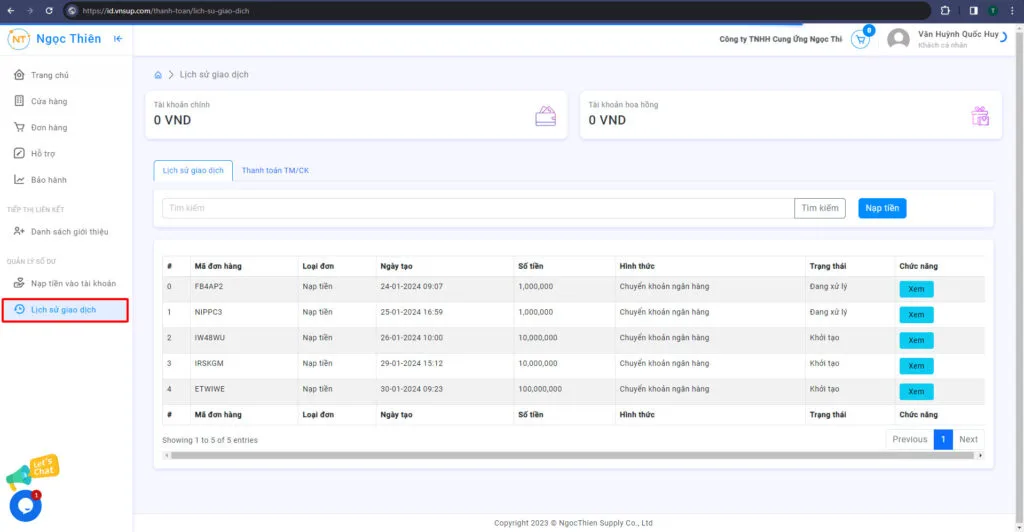Screen dimensions: 1024x532
Task: Click the user profile avatar
Action: [x=898, y=39]
